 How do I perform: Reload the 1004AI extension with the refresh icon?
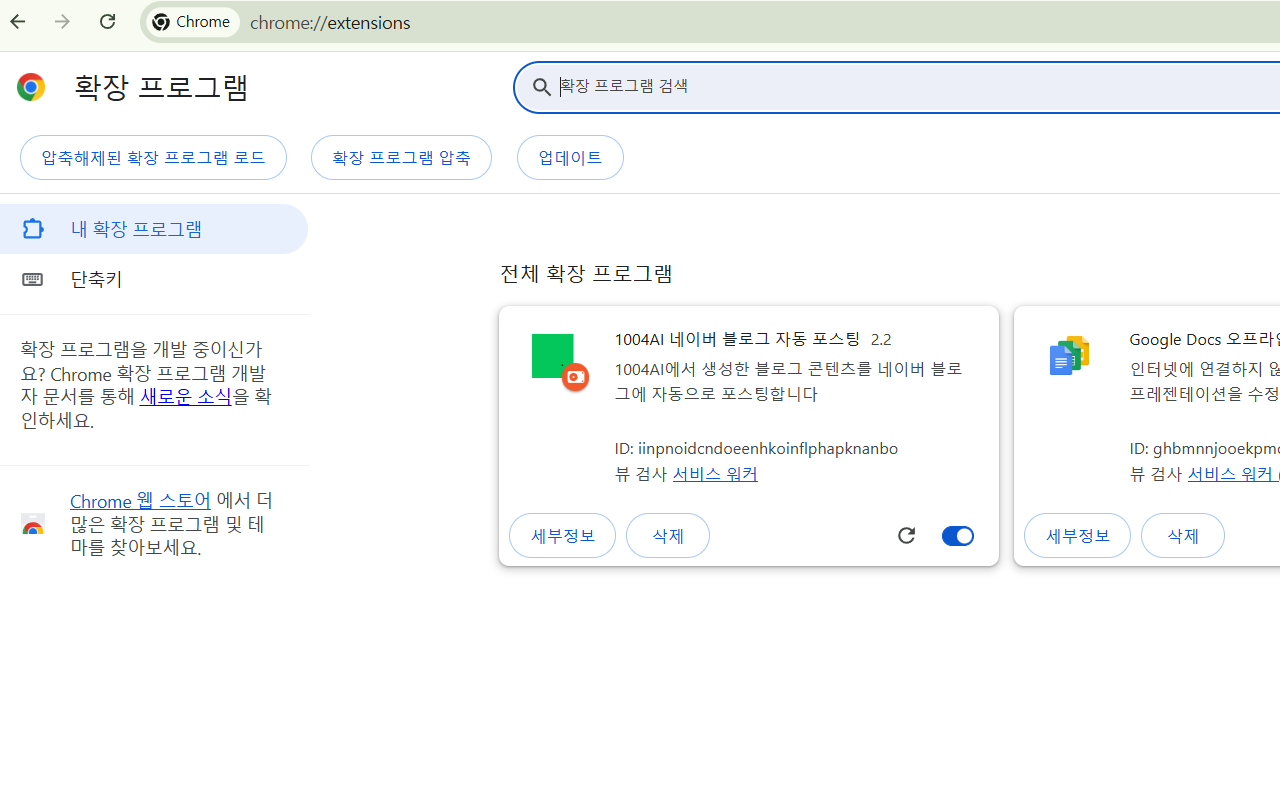(x=906, y=536)
